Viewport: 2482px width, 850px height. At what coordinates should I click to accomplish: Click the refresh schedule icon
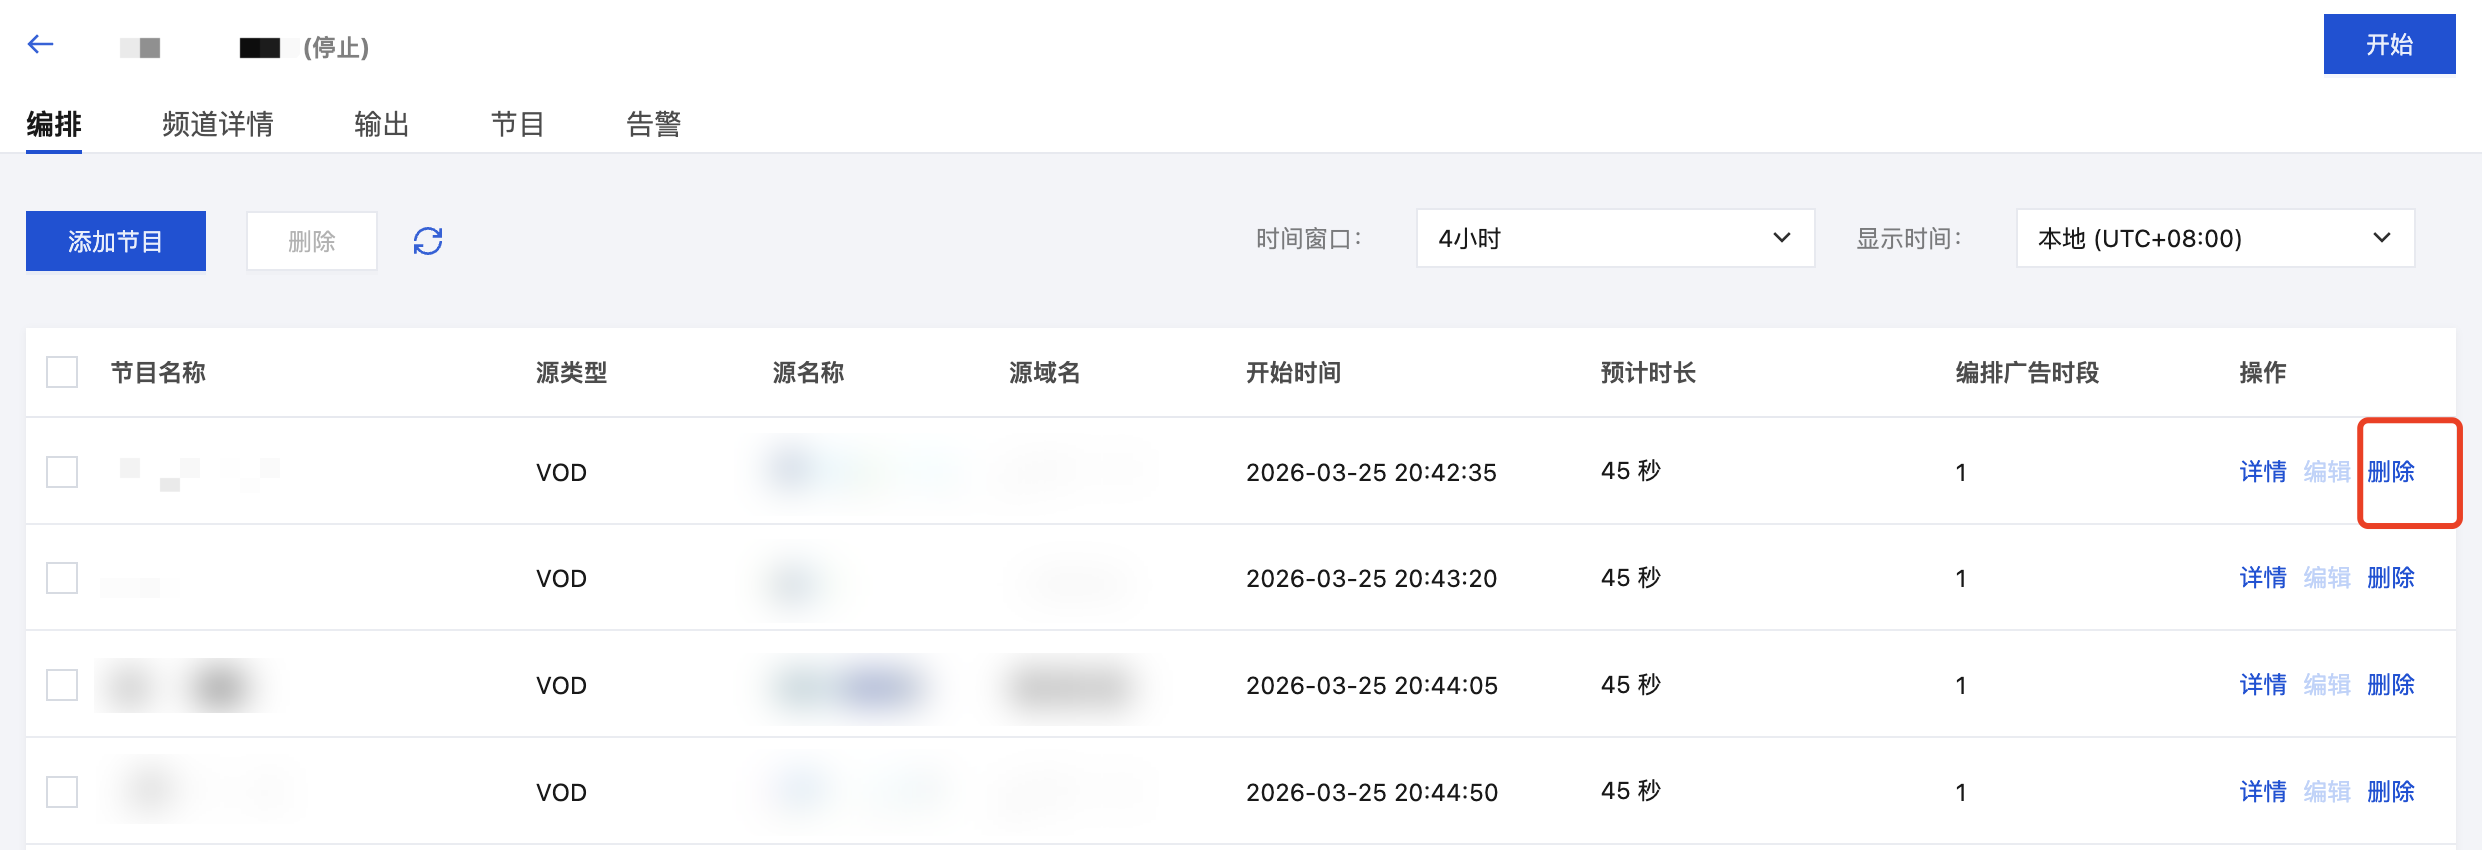pos(428,241)
